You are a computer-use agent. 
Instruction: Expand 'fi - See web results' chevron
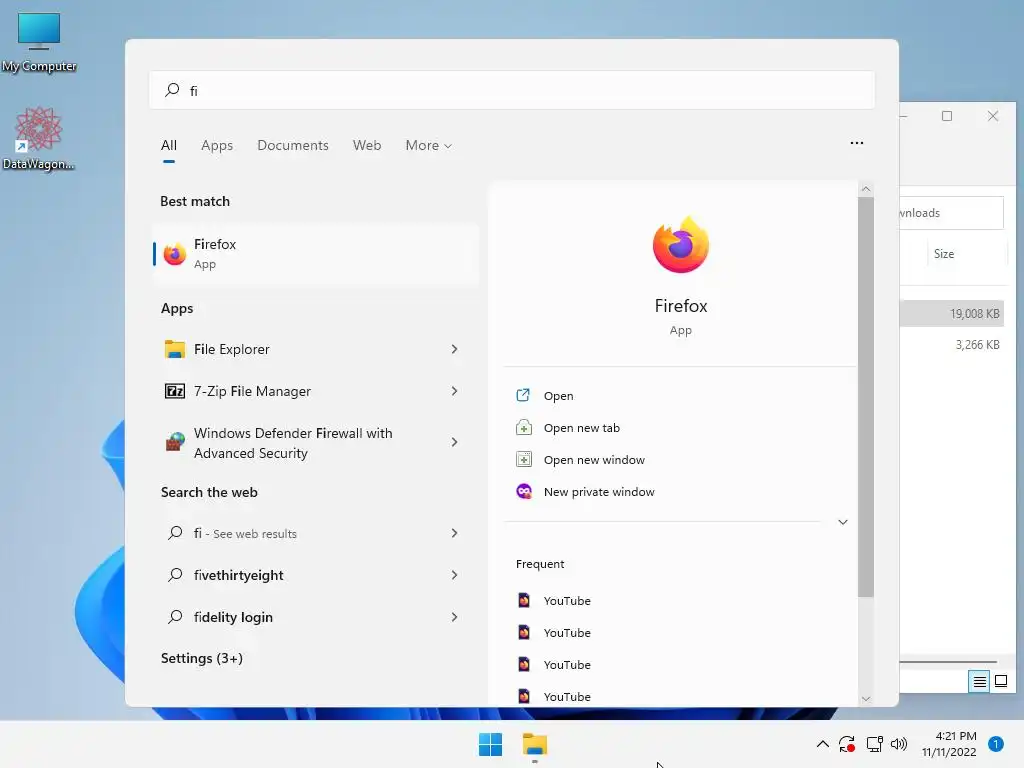point(455,534)
